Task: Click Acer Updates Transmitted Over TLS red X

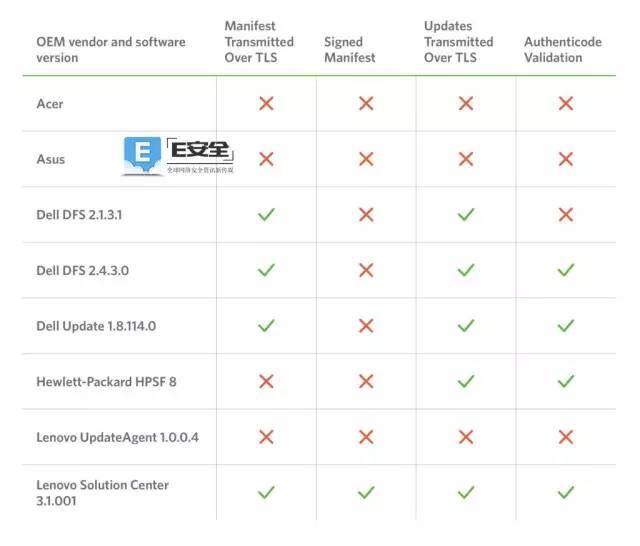Action: 466,103
